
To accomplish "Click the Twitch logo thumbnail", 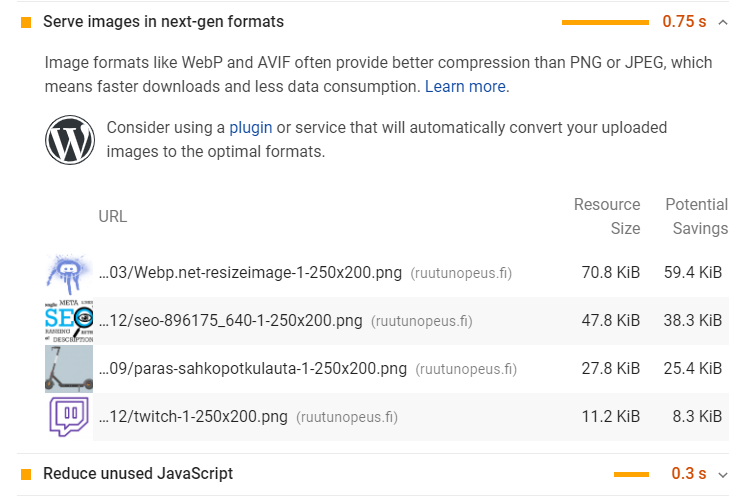I will point(69,417).
